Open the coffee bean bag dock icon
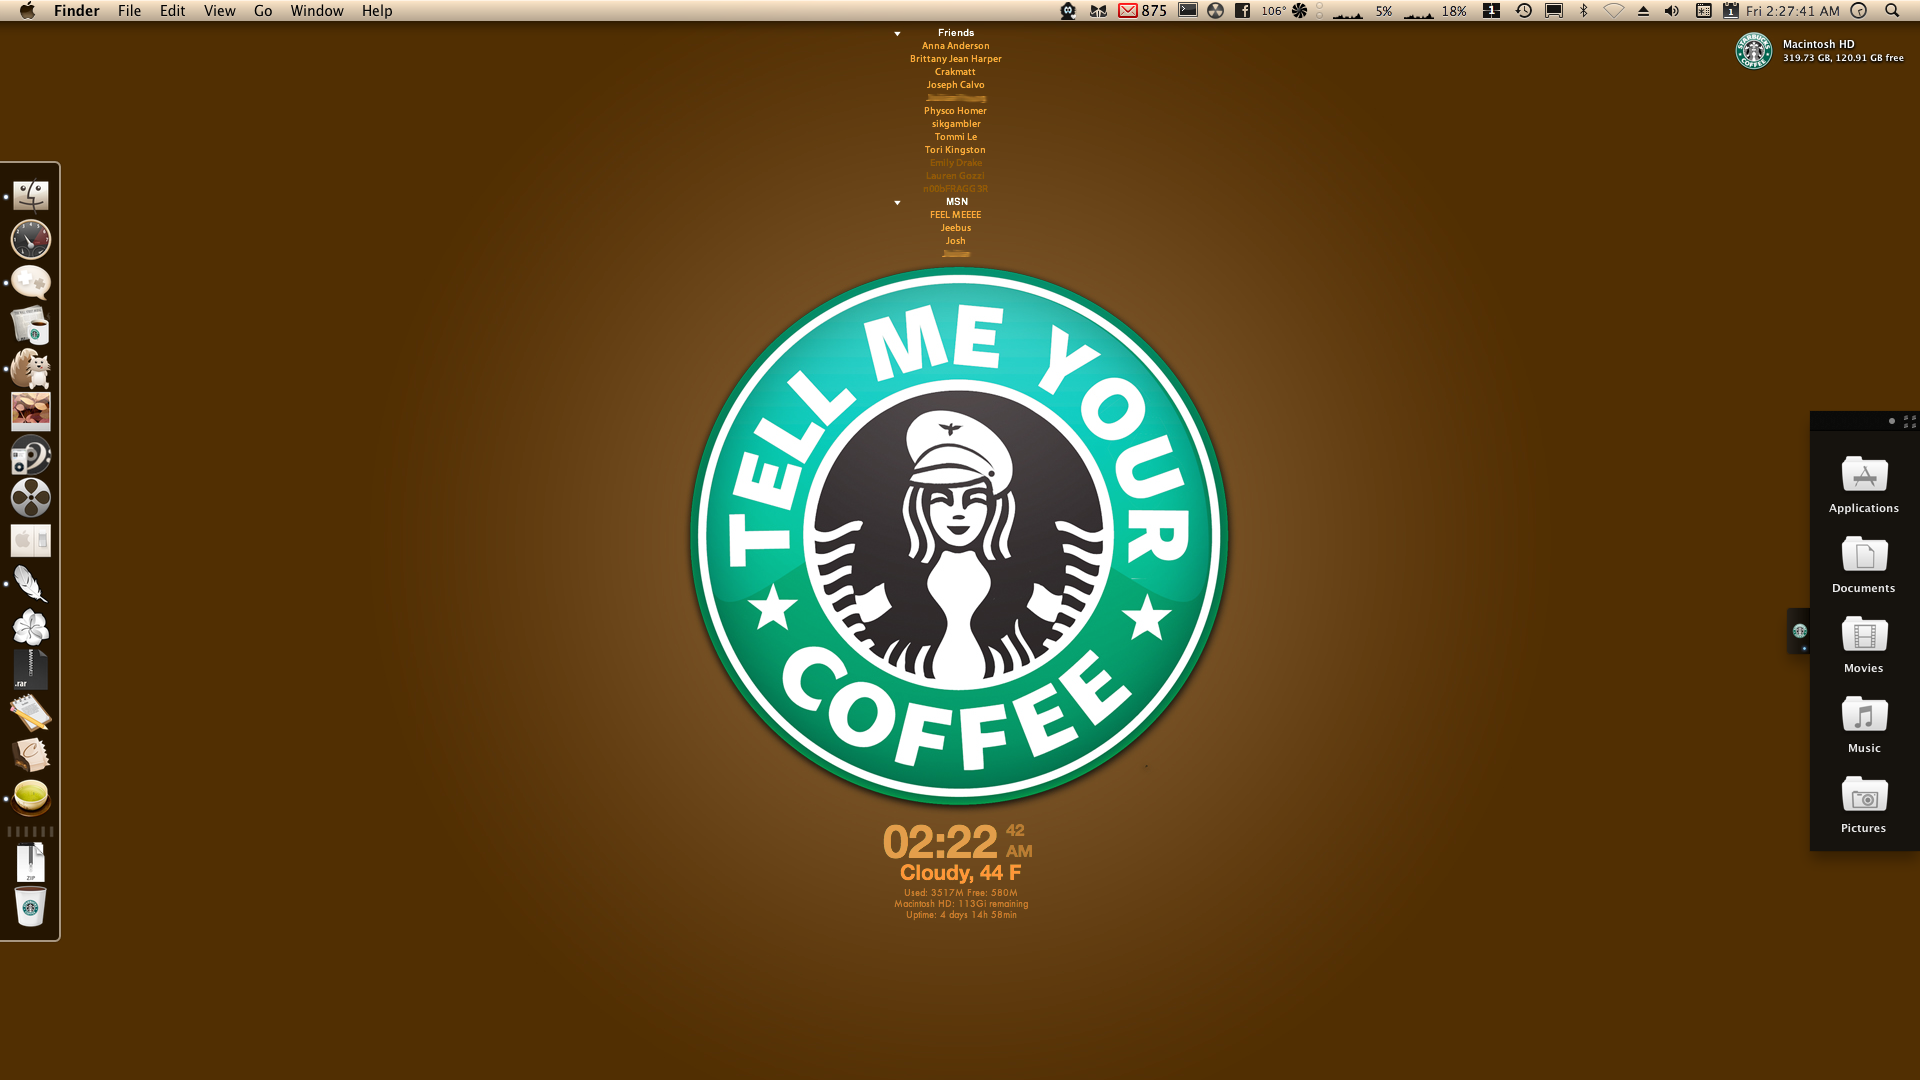 pyautogui.click(x=30, y=756)
